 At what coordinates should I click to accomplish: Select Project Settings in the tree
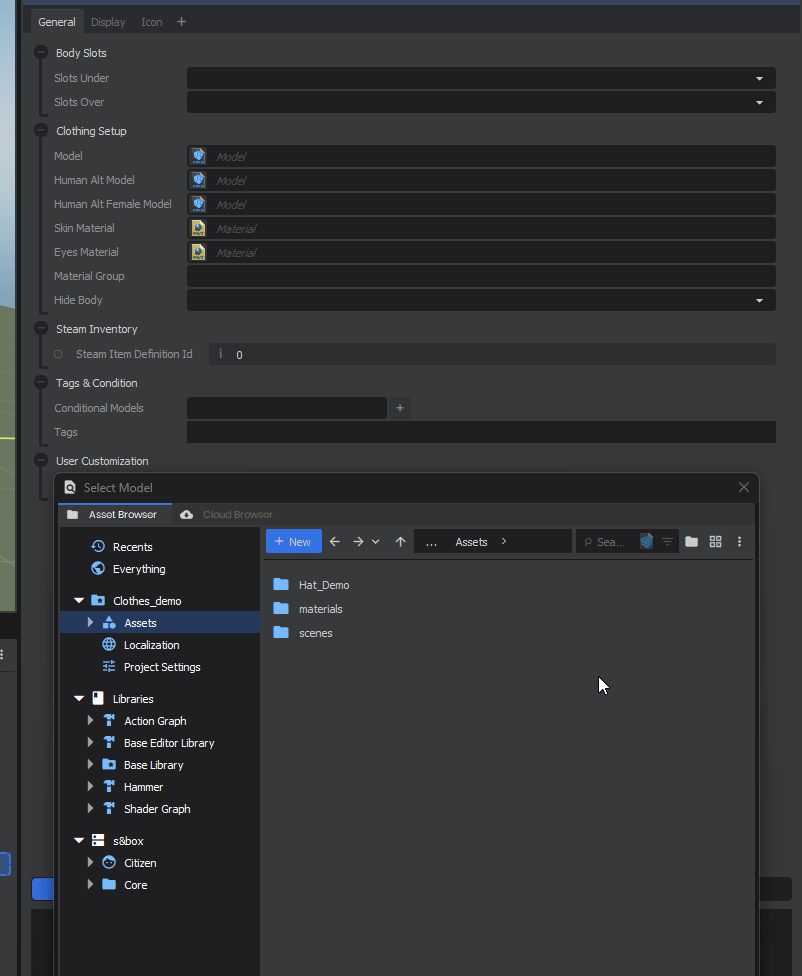click(x=161, y=667)
